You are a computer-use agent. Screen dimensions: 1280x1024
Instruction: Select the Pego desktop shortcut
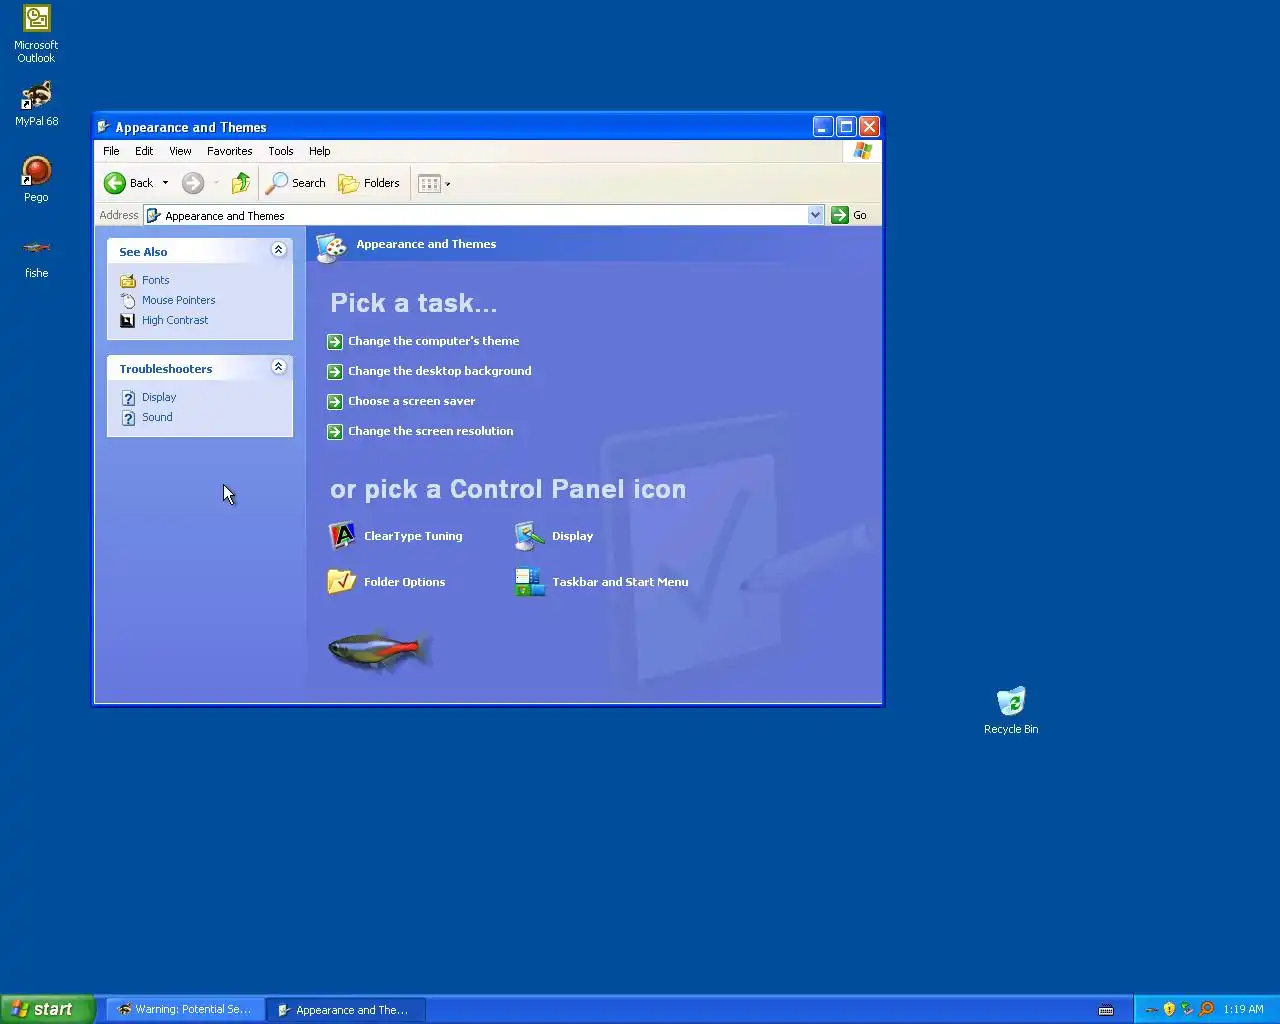coord(36,180)
